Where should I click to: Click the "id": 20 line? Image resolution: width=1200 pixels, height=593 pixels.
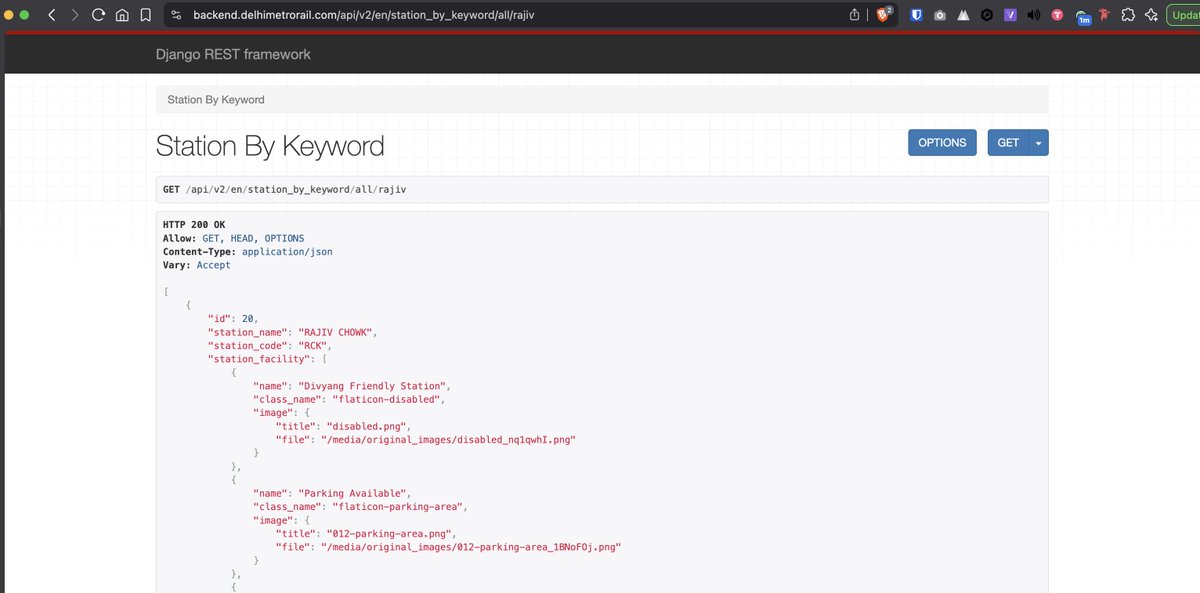point(233,318)
